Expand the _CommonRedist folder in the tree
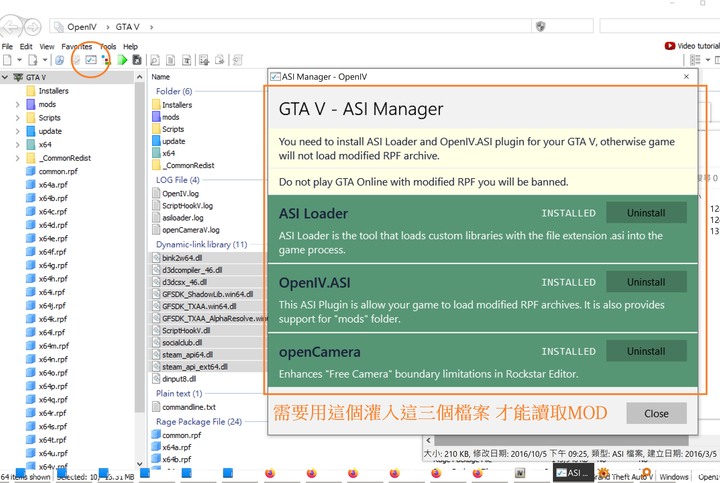 (17, 157)
